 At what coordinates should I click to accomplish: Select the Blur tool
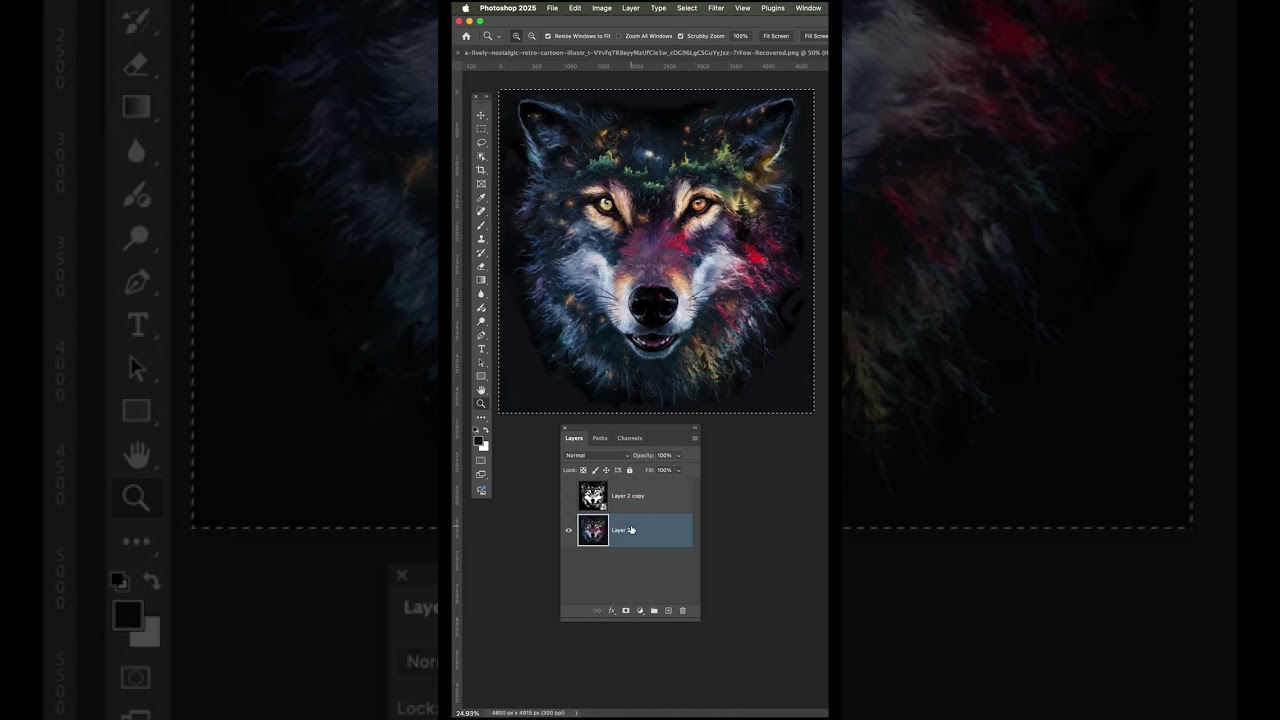tap(481, 294)
